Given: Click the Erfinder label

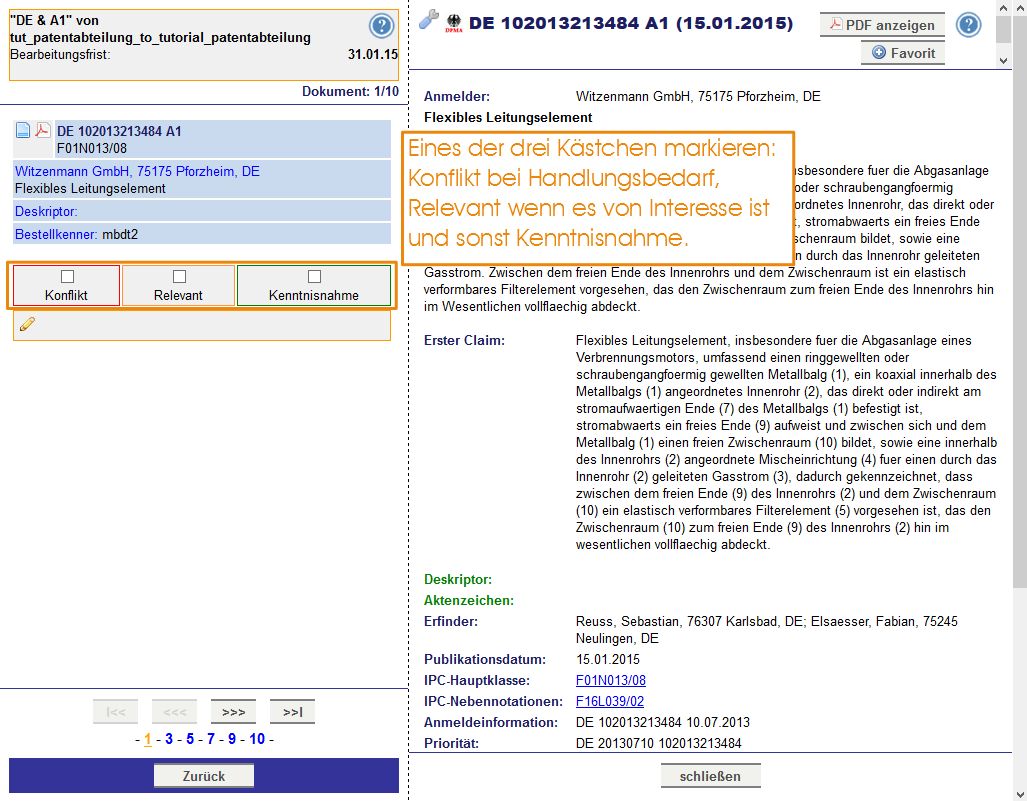Looking at the screenshot, I should click(451, 622).
